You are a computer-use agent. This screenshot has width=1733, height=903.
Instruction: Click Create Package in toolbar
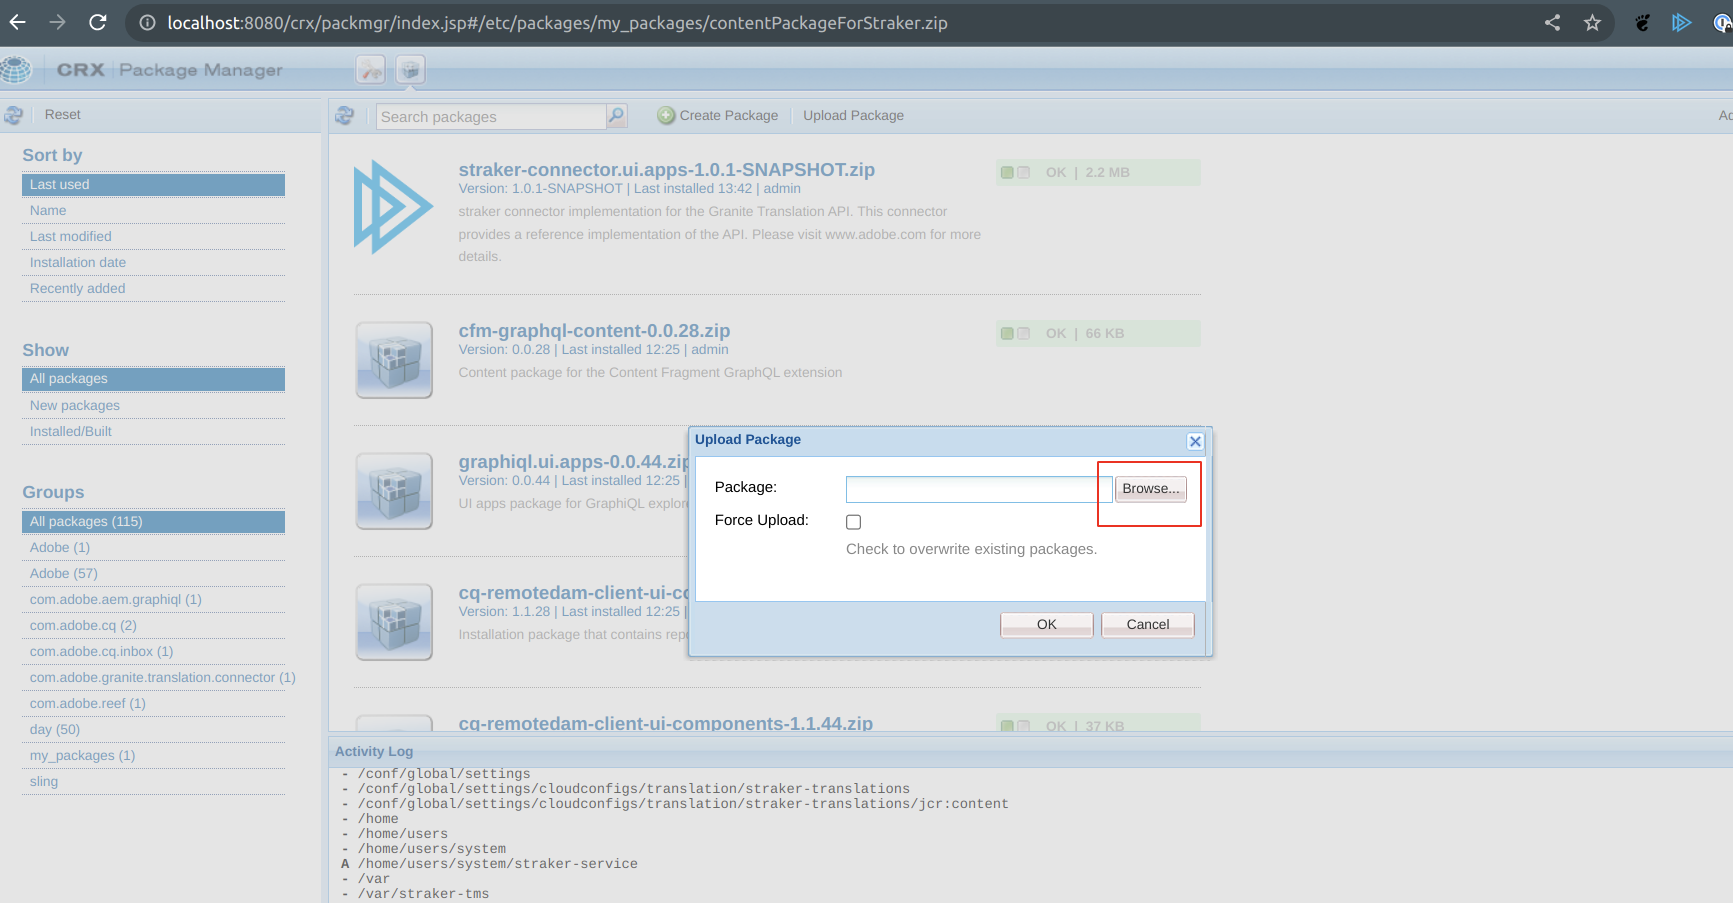pyautogui.click(x=718, y=116)
